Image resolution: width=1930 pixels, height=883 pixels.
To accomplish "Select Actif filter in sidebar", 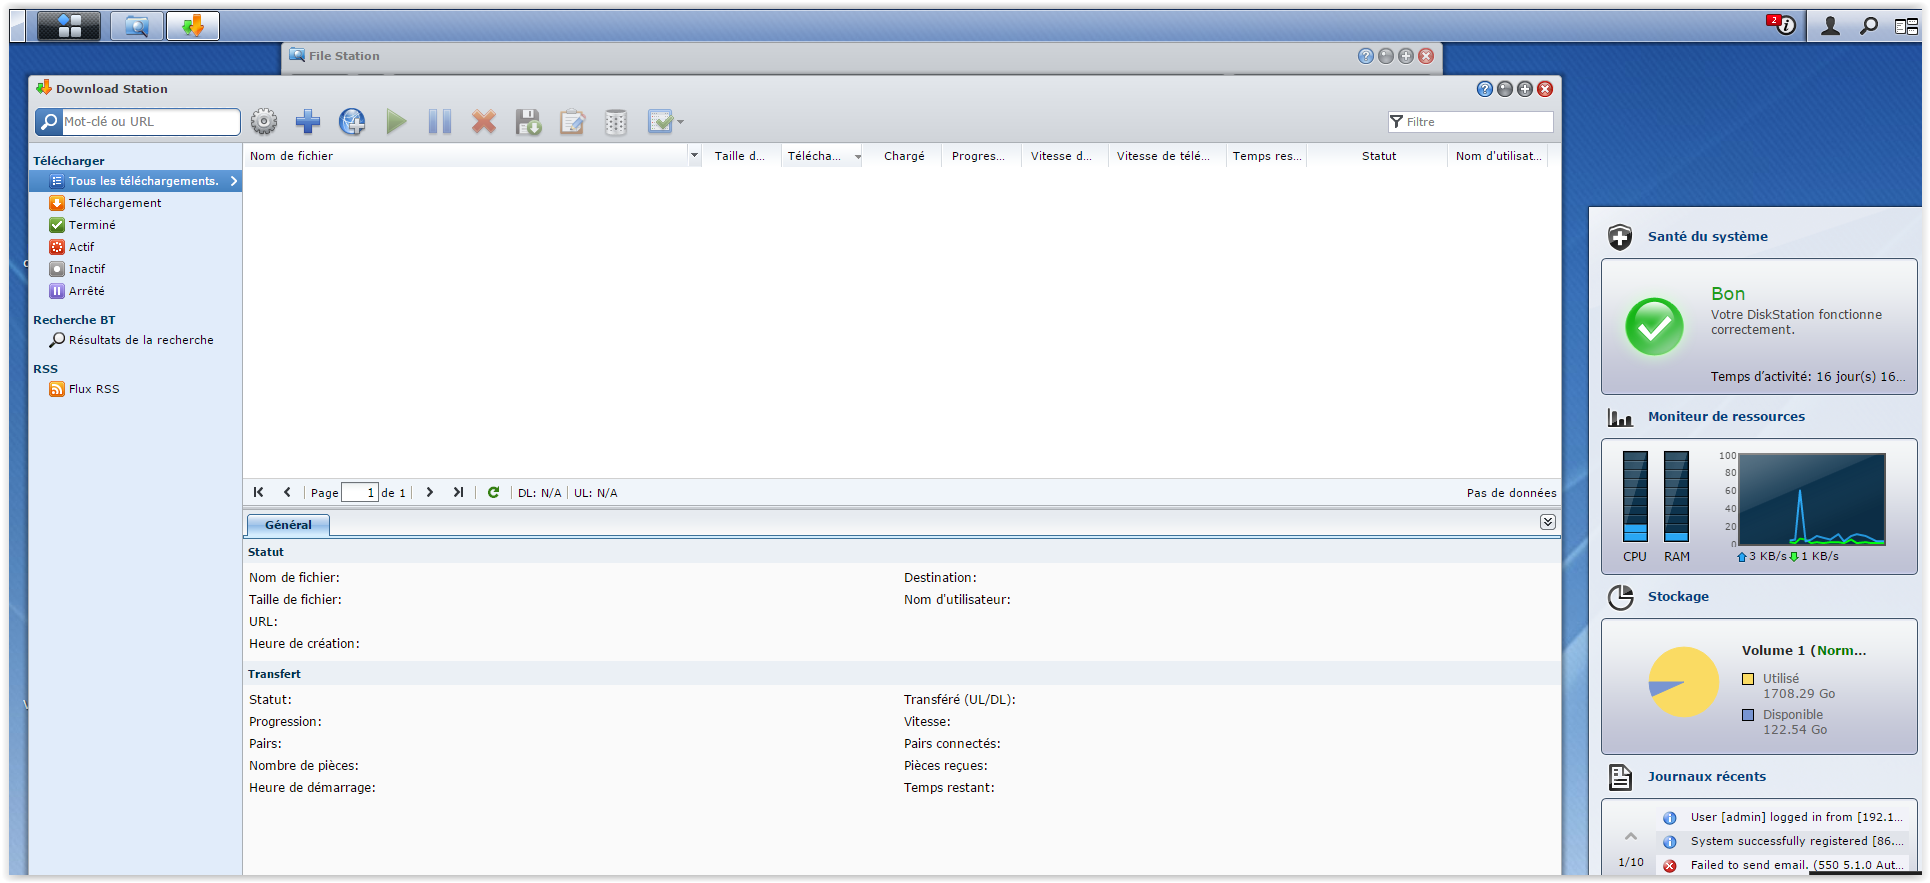I will coord(81,247).
